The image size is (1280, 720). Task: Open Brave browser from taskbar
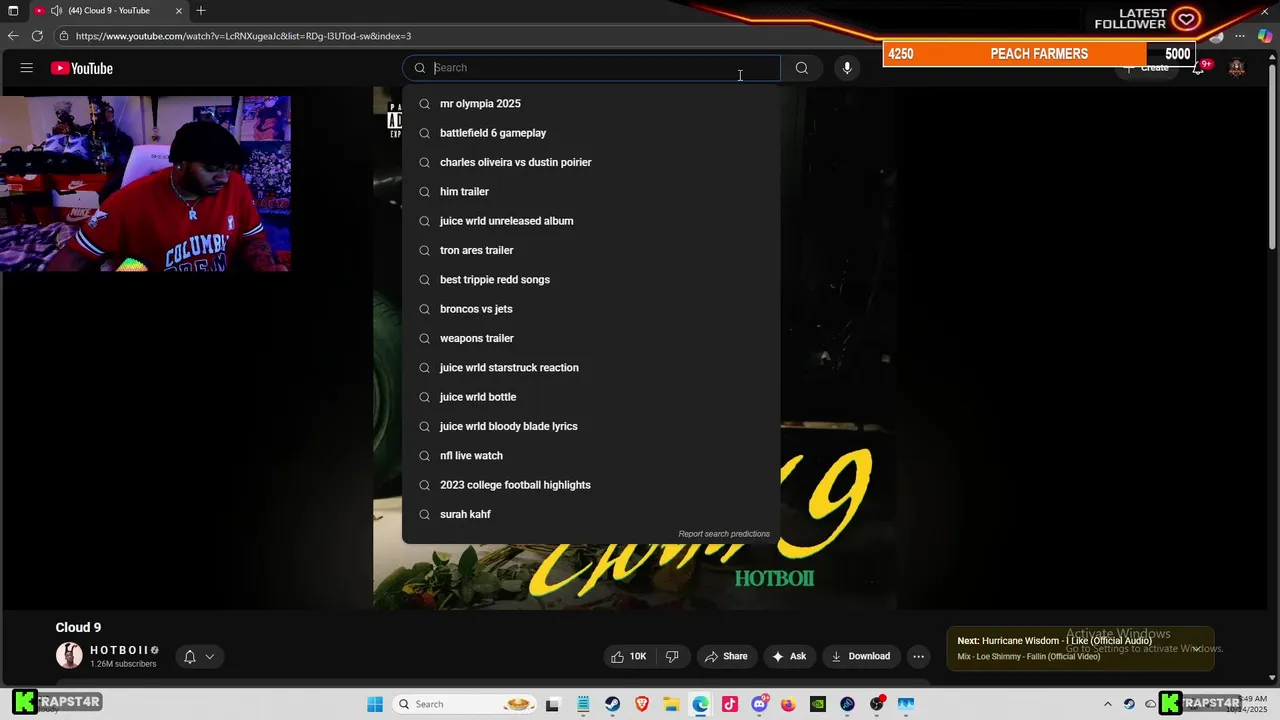[x=642, y=704]
